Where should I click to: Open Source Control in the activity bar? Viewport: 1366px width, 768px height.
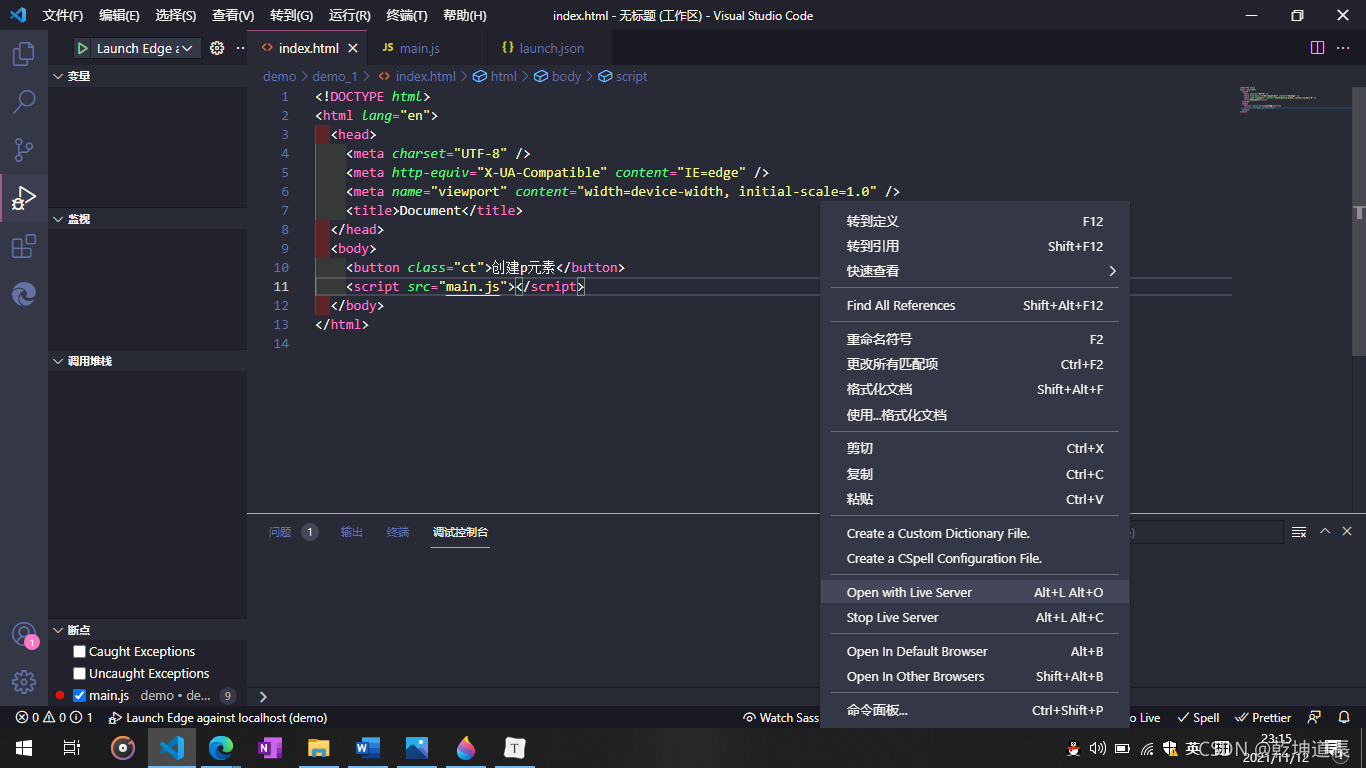[22, 149]
